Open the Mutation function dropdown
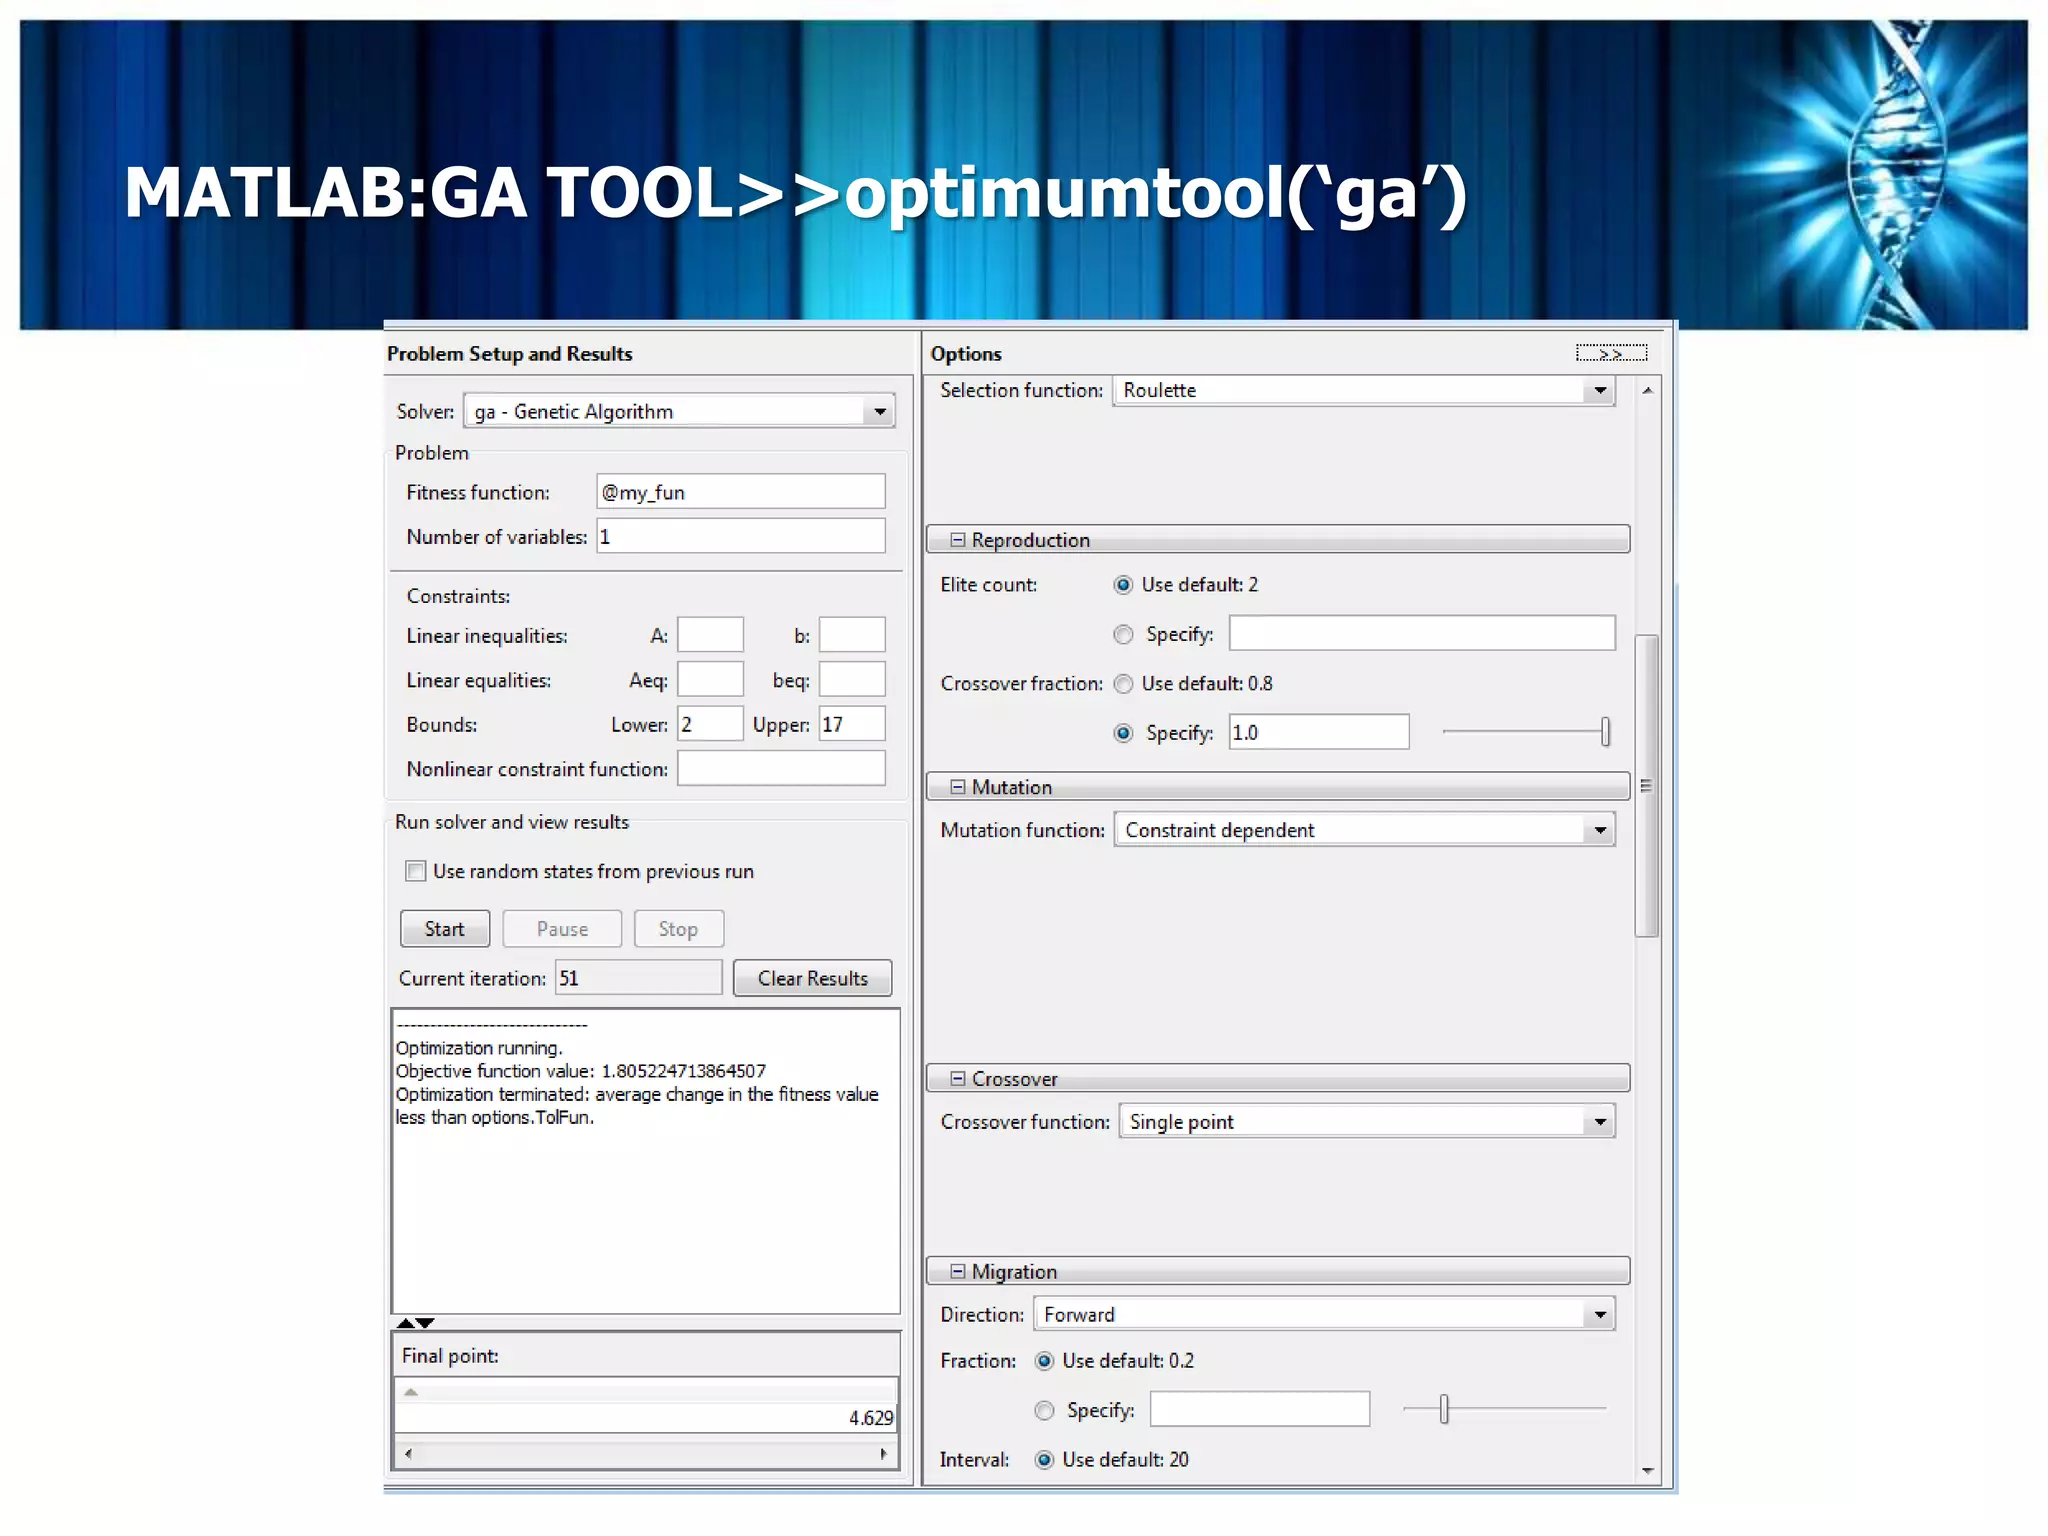This screenshot has width=2048, height=1536. (1600, 830)
